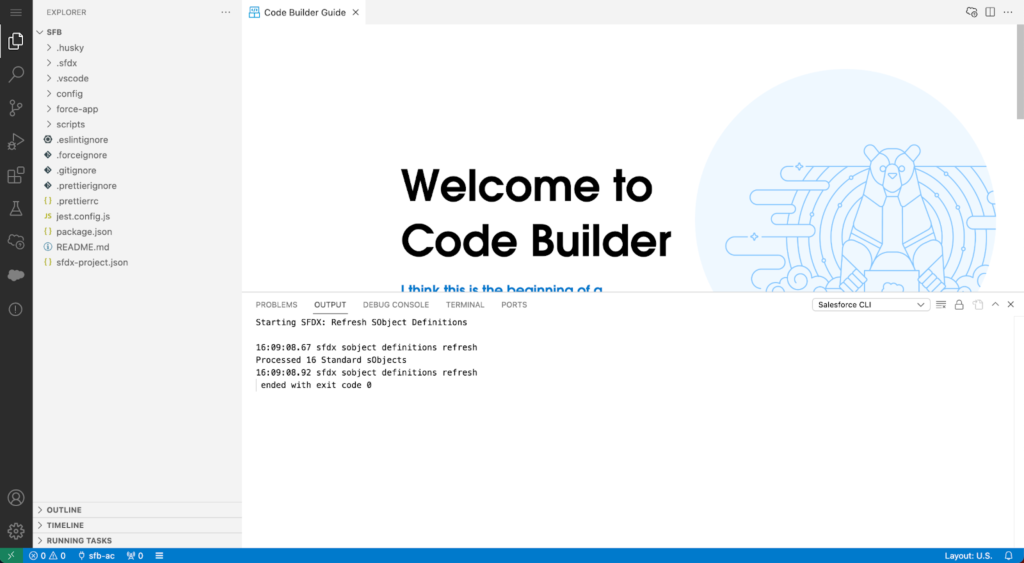The image size is (1024, 563).
Task: Open the Source Control view
Action: pos(16,108)
